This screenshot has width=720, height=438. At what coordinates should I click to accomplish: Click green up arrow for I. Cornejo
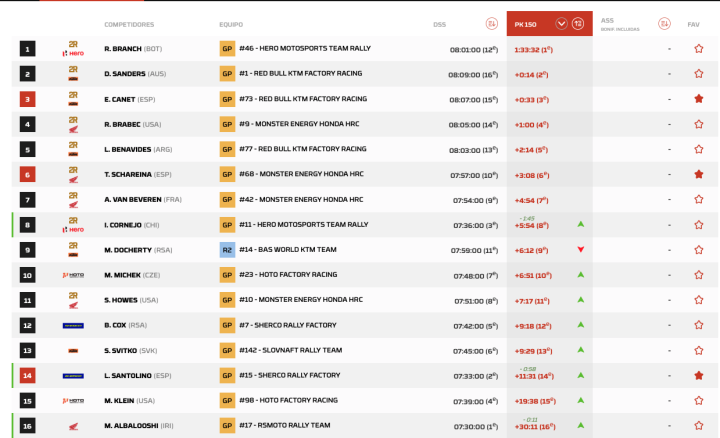tap(581, 224)
